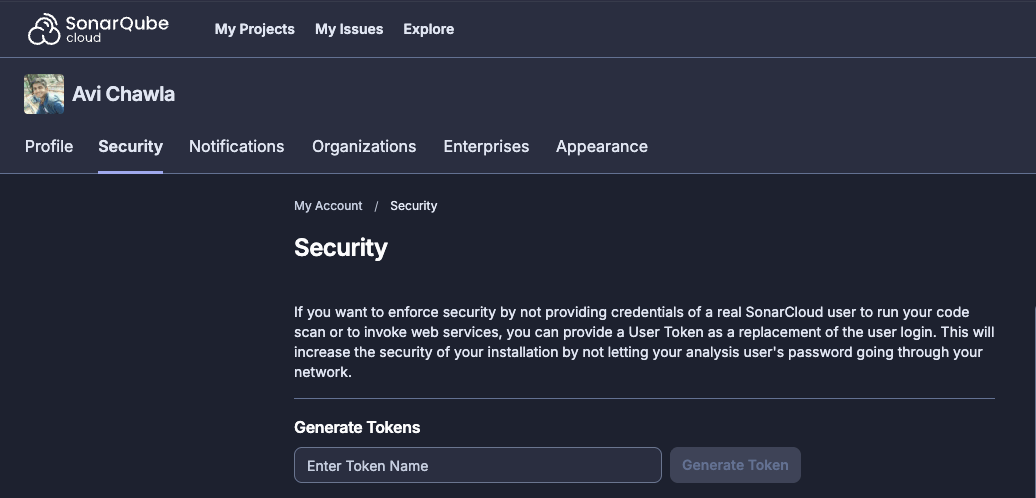Open the Explore menu item

click(x=428, y=29)
